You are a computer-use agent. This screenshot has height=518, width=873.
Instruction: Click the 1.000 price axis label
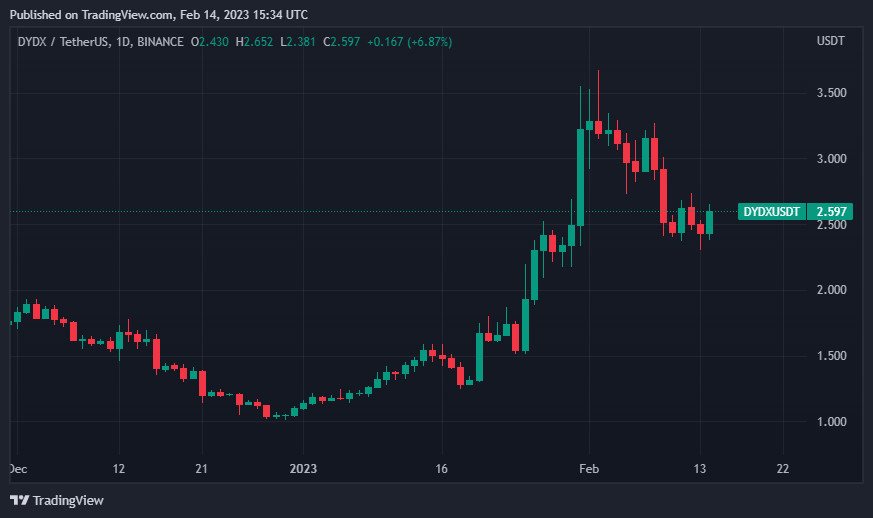click(x=831, y=422)
